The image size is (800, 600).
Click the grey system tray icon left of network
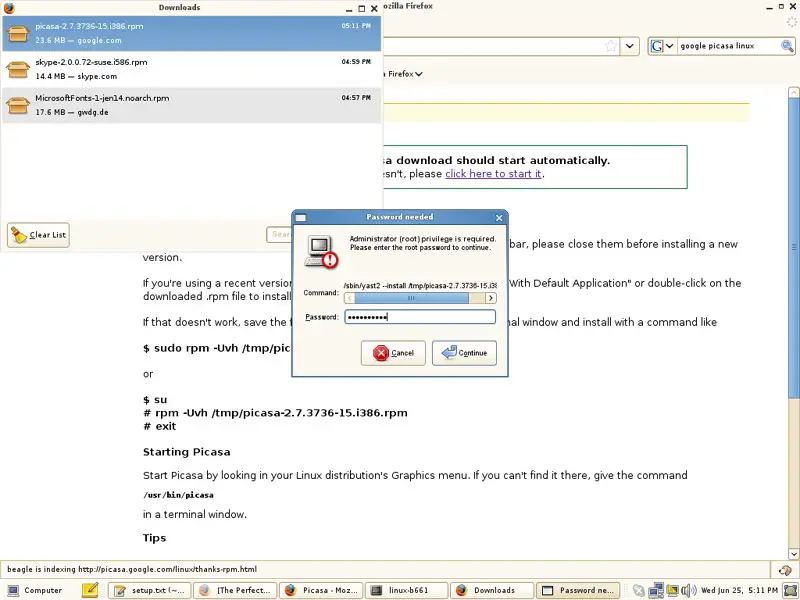click(638, 590)
